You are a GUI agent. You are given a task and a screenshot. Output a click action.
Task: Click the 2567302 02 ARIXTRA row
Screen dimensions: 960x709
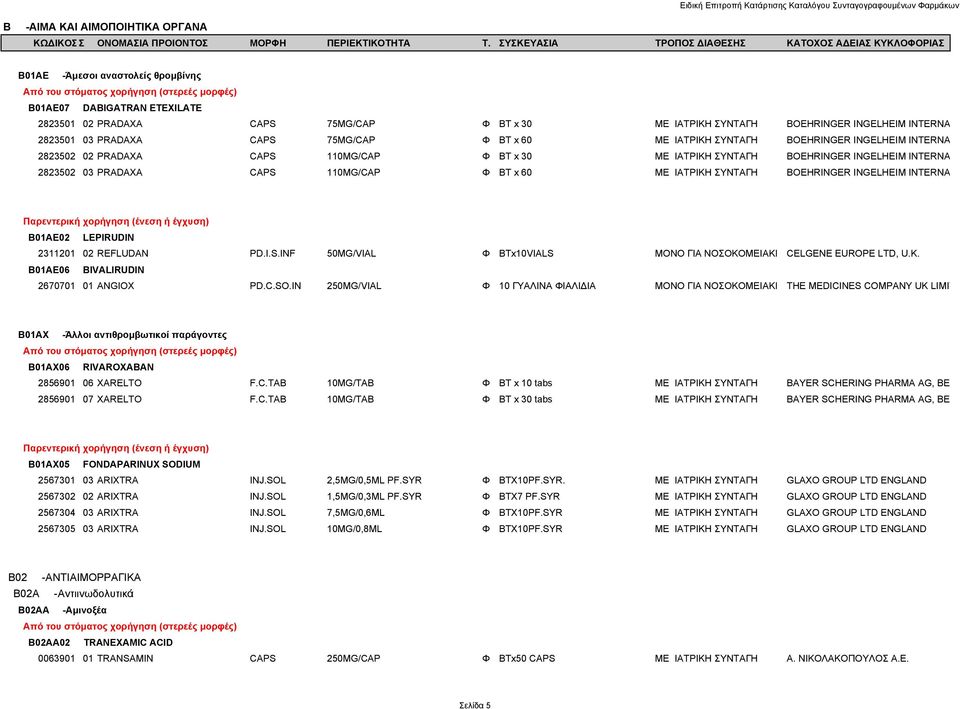tap(482, 497)
